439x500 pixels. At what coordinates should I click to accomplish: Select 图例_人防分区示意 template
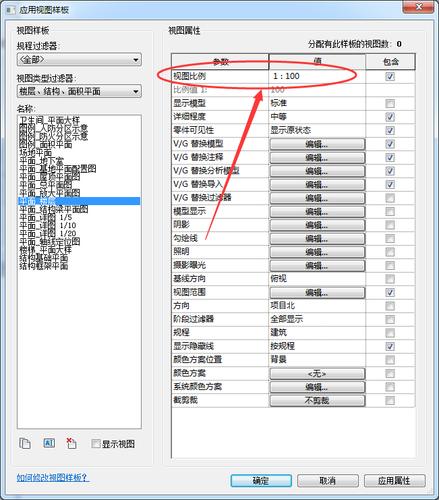(x=53, y=128)
